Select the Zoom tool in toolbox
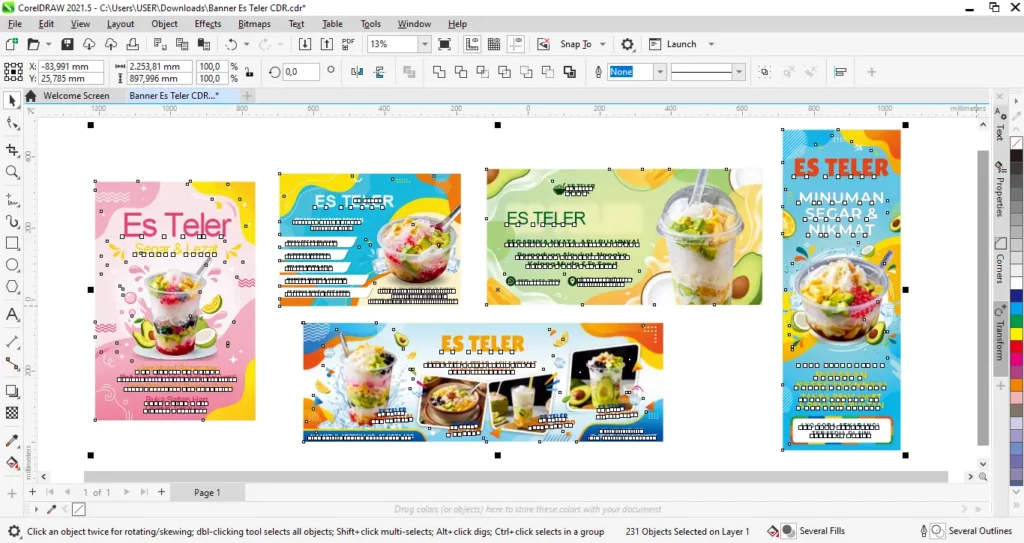Image resolution: width=1024 pixels, height=543 pixels. (12, 172)
